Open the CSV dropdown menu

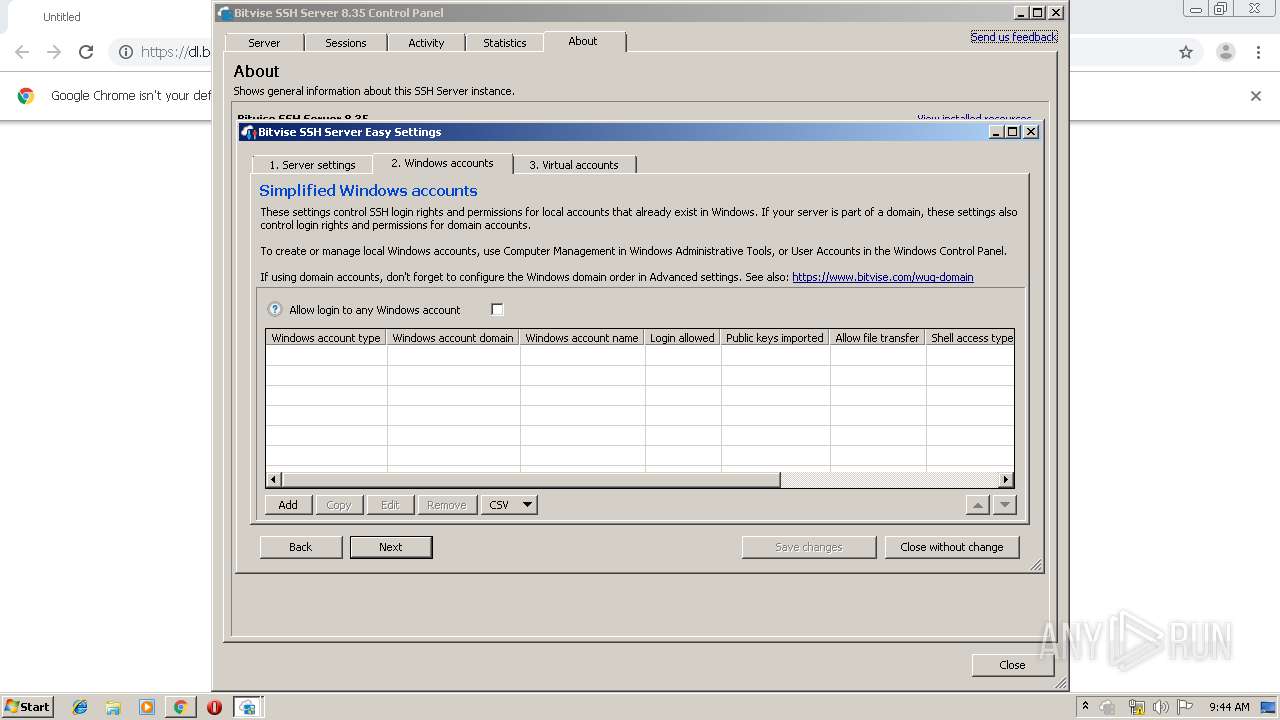coord(509,505)
